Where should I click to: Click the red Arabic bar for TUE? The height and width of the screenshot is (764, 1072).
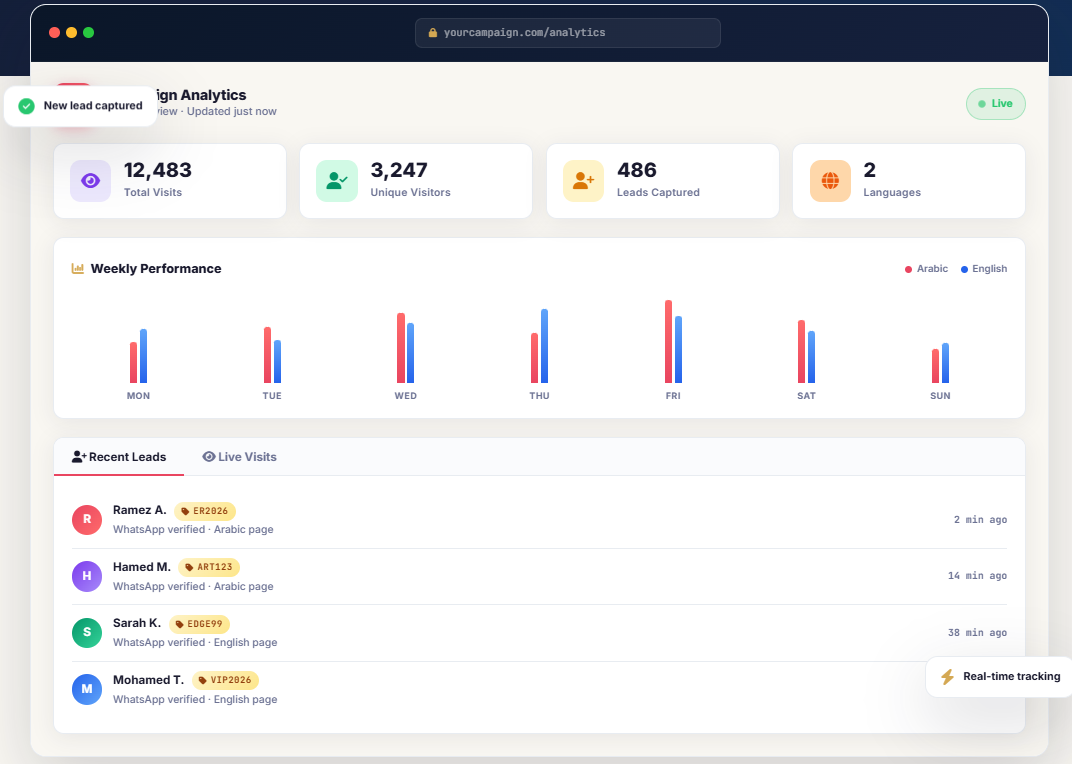(x=267, y=355)
